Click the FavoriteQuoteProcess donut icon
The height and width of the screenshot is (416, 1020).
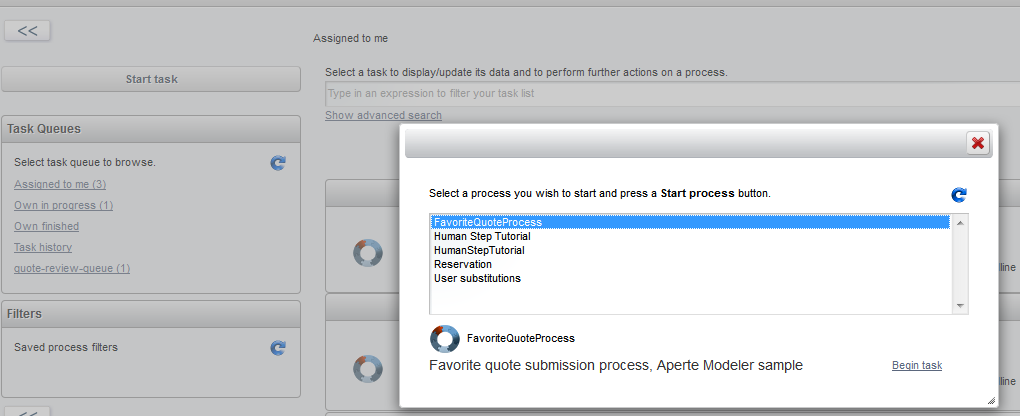tap(444, 339)
